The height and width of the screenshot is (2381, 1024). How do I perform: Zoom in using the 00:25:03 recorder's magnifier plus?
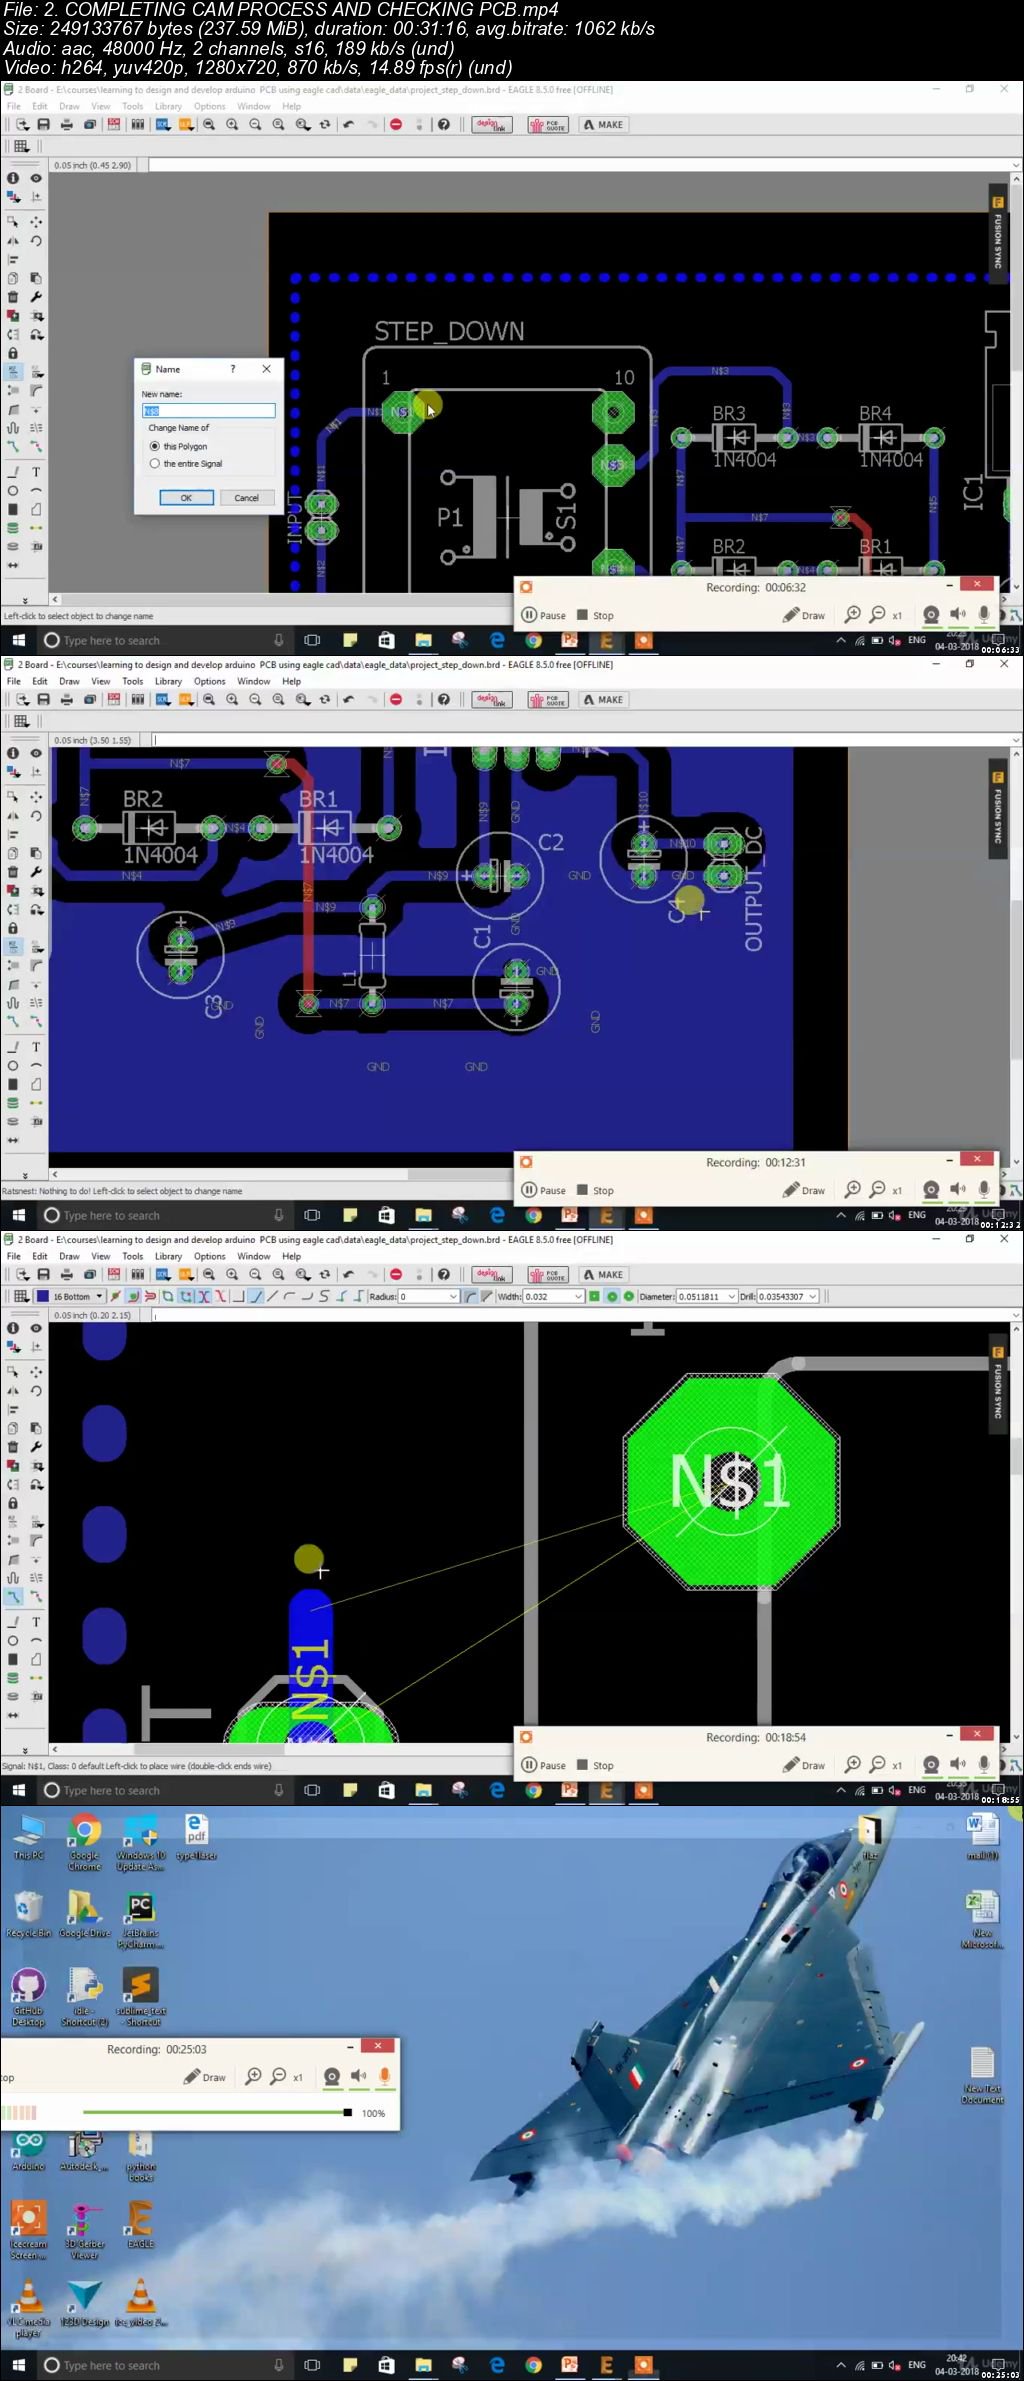click(x=253, y=2076)
